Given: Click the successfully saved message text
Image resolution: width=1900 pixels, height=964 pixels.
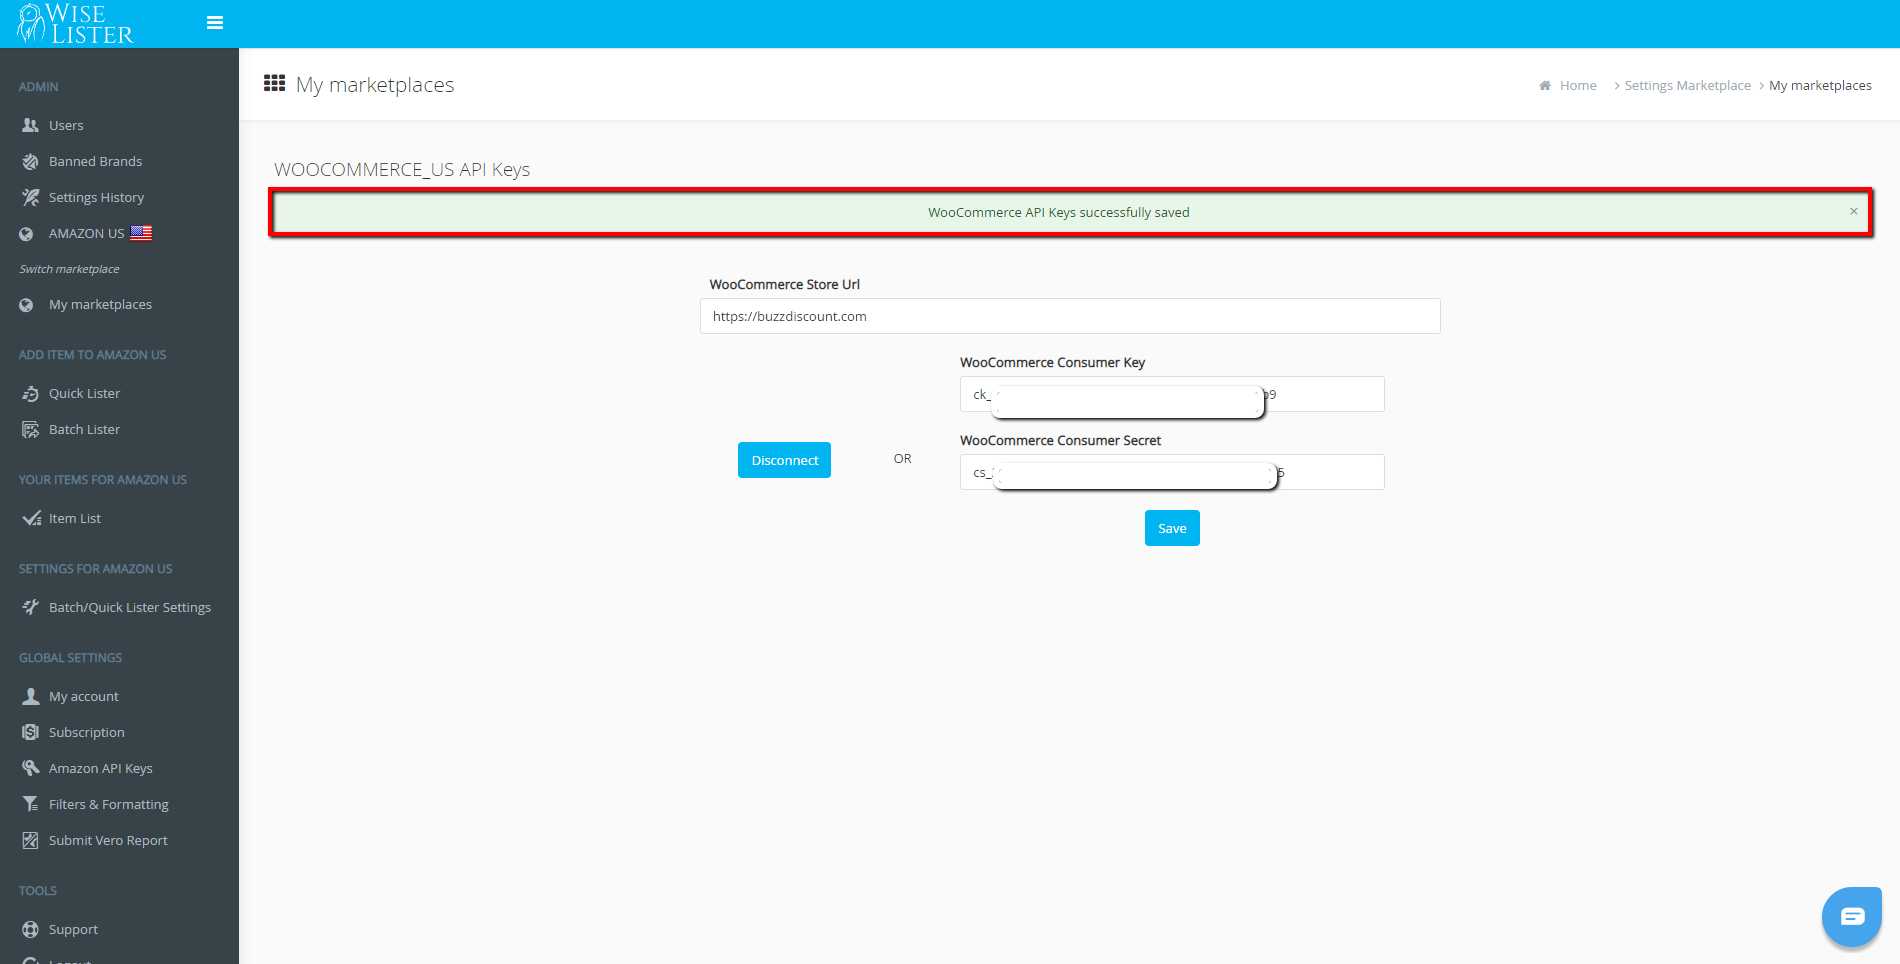Looking at the screenshot, I should [1059, 212].
